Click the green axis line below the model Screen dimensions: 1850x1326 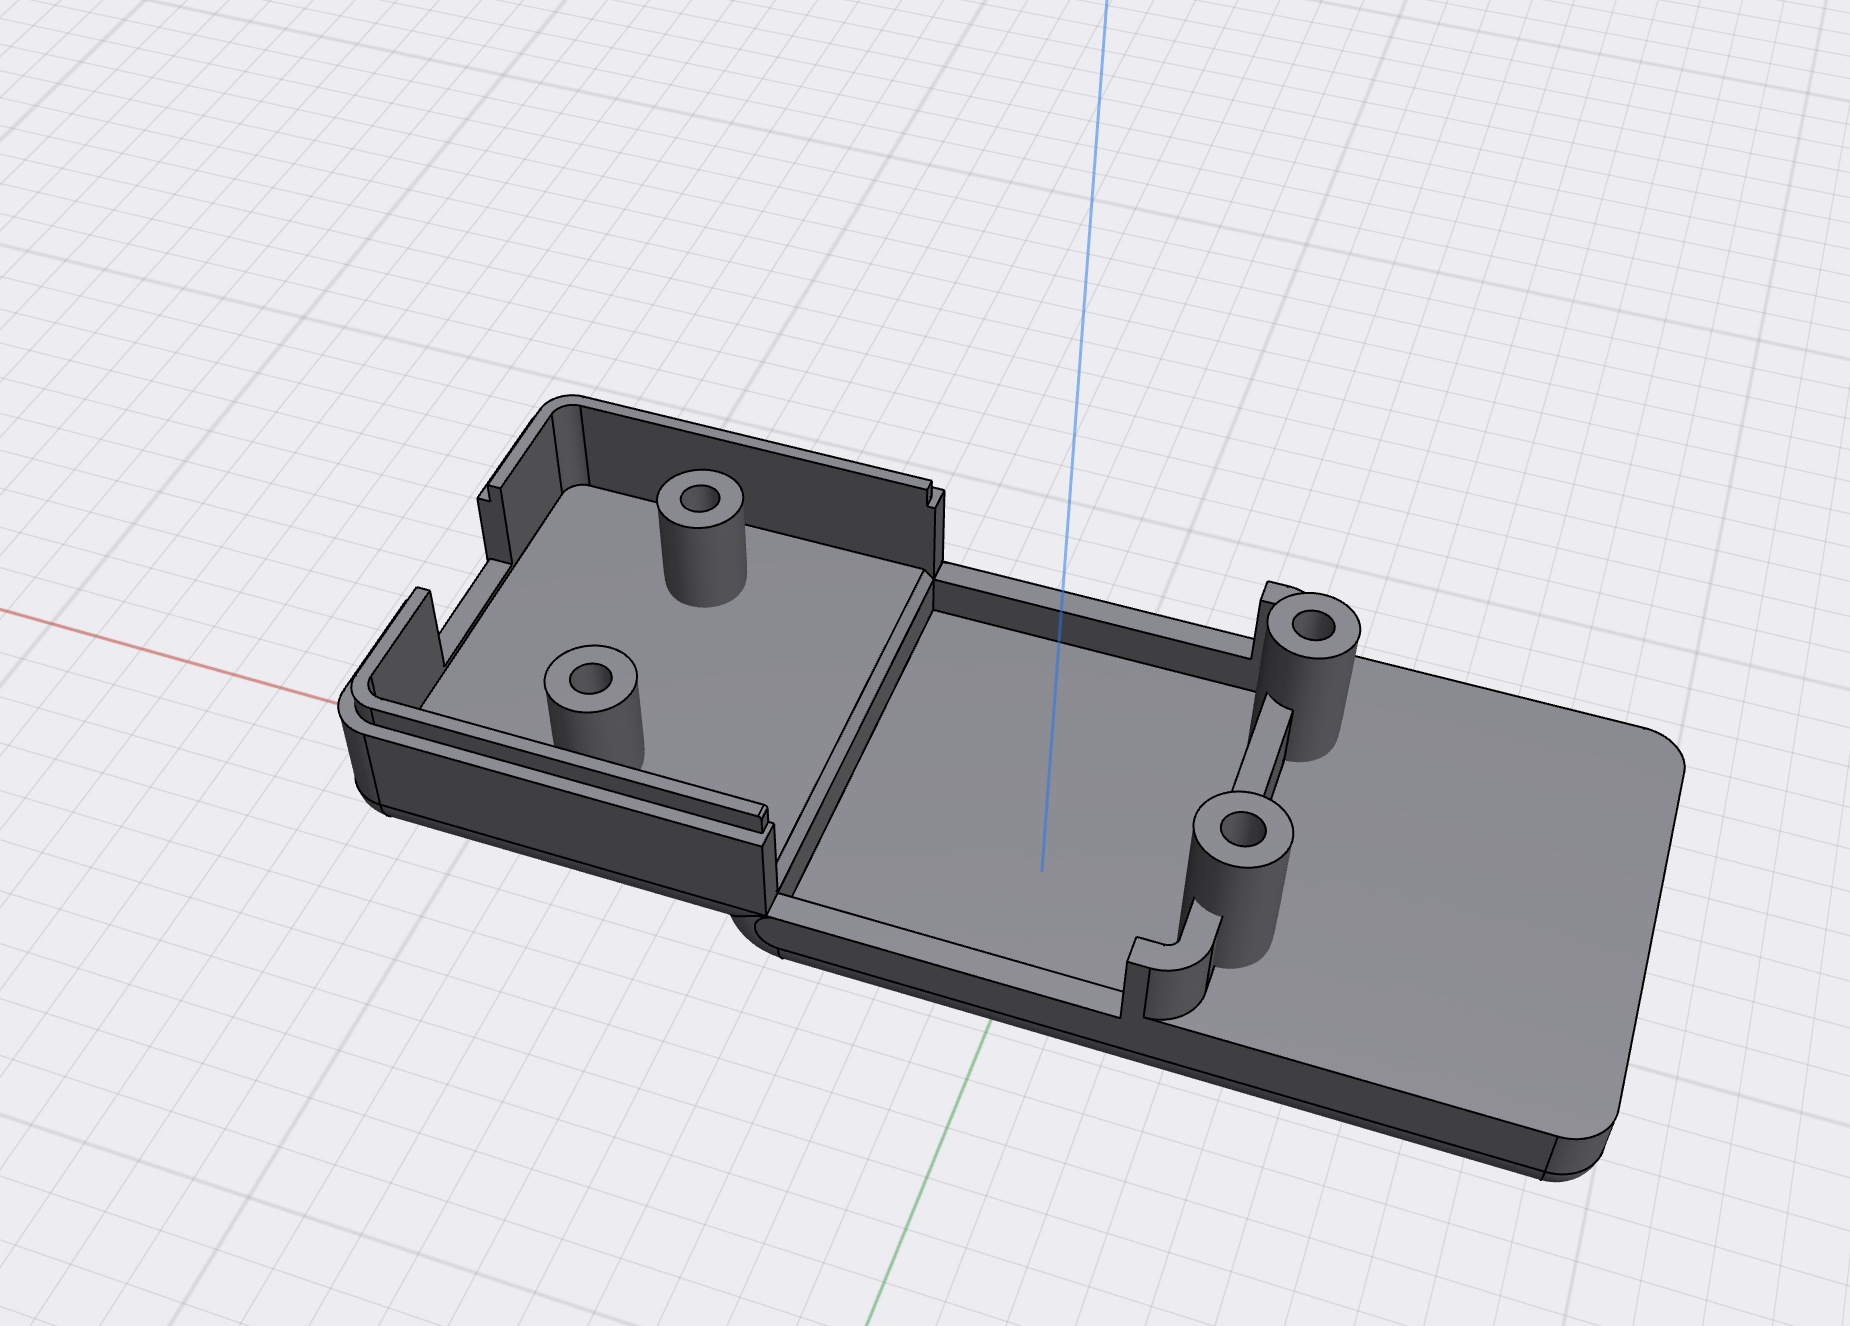coord(927,1172)
